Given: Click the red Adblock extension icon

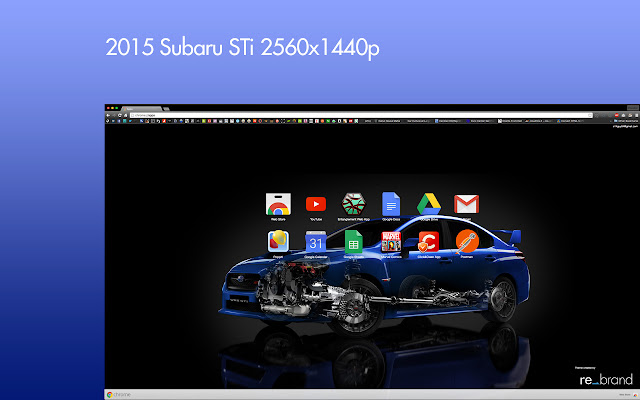Looking at the screenshot, I should 617,115.
